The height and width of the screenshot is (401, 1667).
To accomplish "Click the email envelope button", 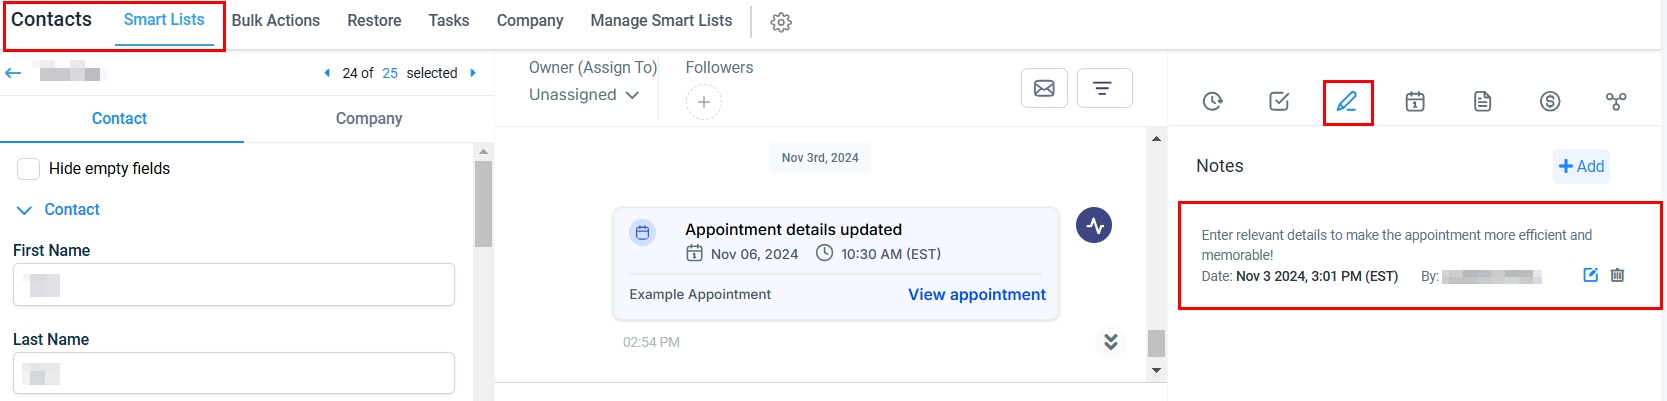I will click(1044, 88).
